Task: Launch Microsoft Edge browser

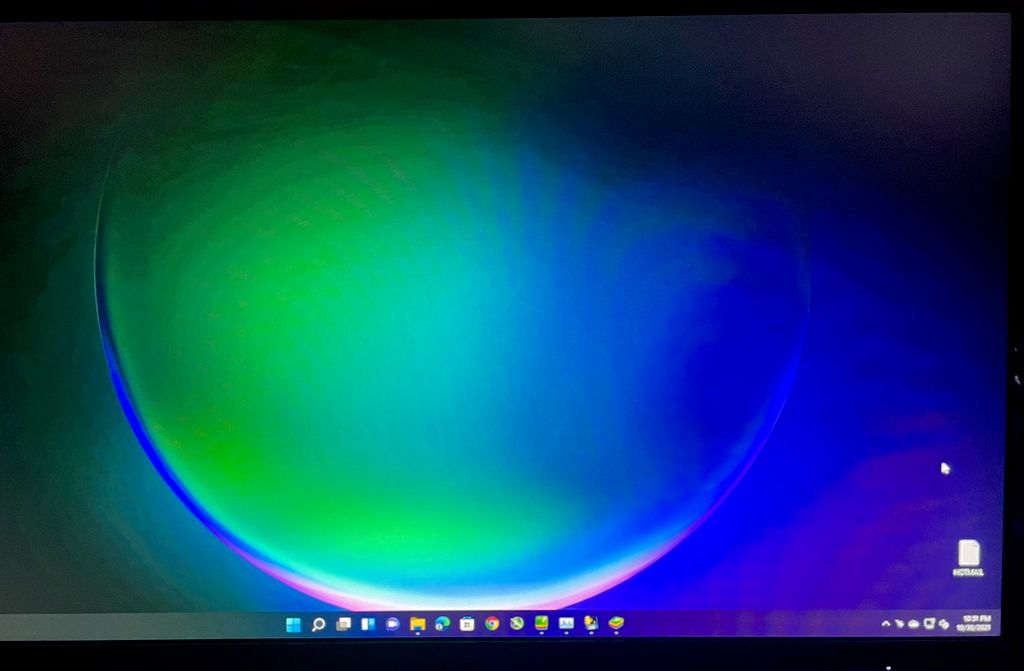Action: 442,625
